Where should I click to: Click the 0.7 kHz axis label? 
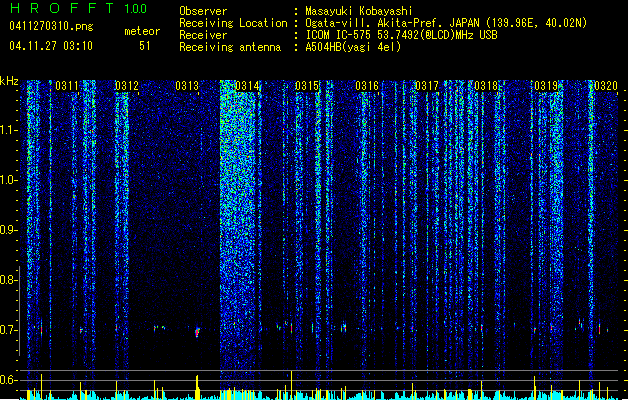click(x=9, y=330)
